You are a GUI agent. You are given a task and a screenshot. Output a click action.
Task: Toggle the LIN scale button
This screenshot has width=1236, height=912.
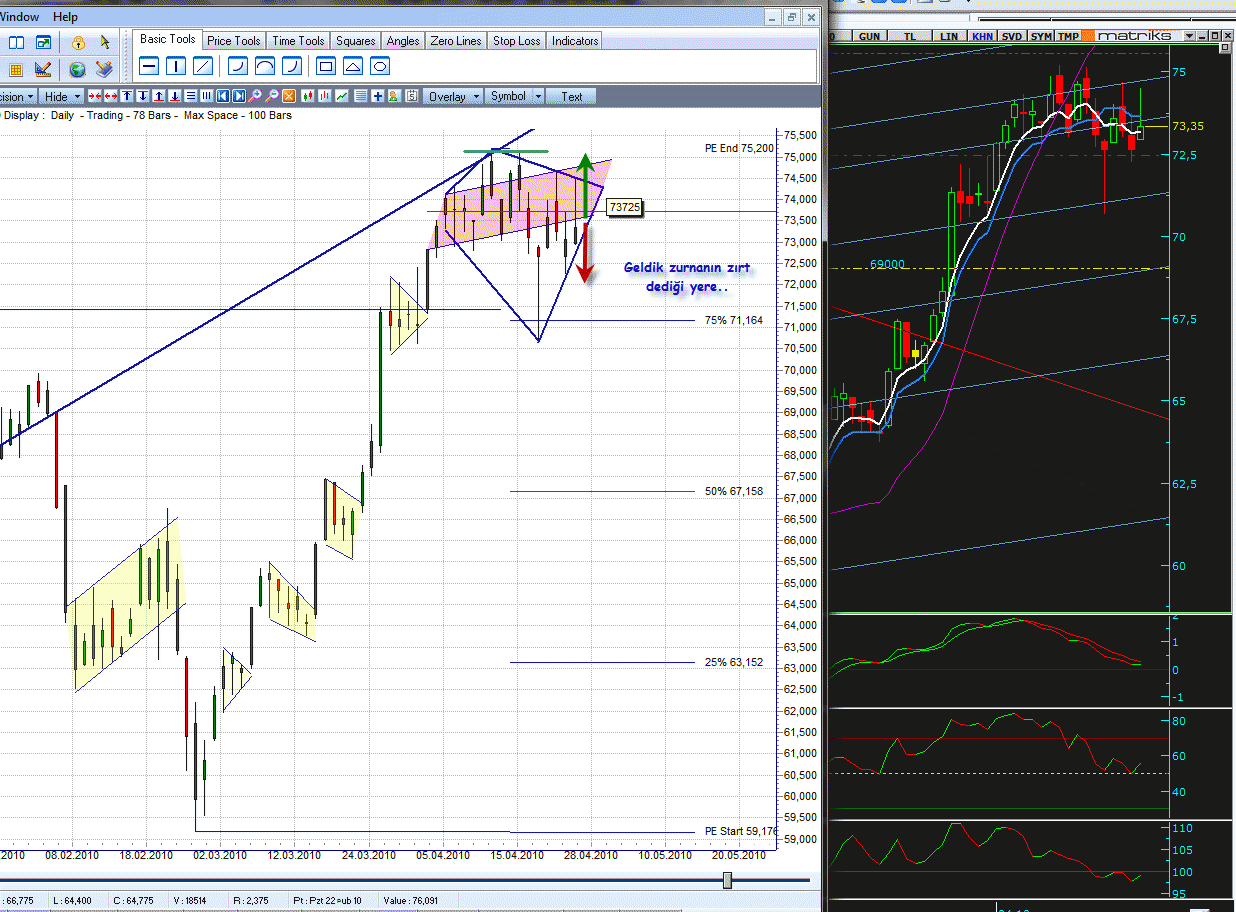950,36
